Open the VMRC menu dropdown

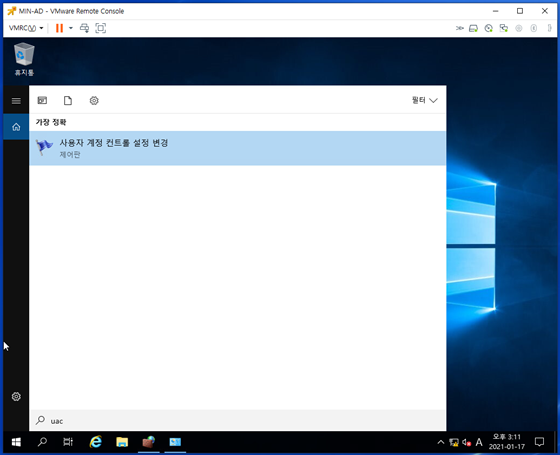[26, 28]
